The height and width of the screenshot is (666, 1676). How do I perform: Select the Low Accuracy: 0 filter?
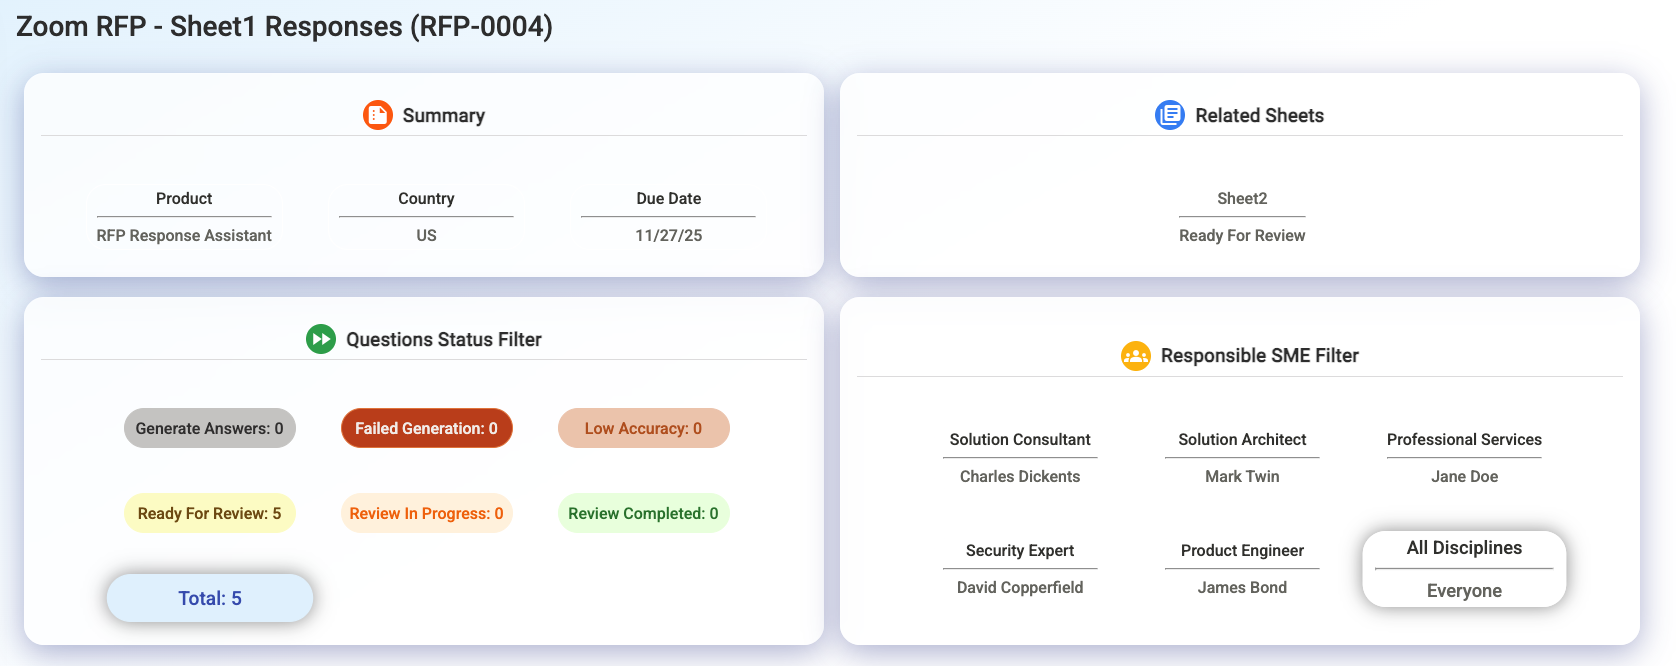(x=644, y=428)
